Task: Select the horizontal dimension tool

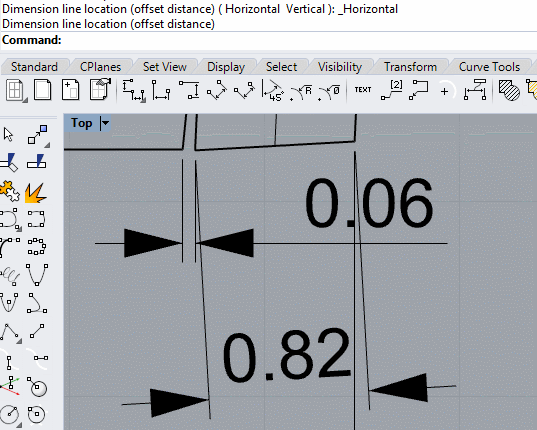Action: pyautogui.click(x=161, y=90)
